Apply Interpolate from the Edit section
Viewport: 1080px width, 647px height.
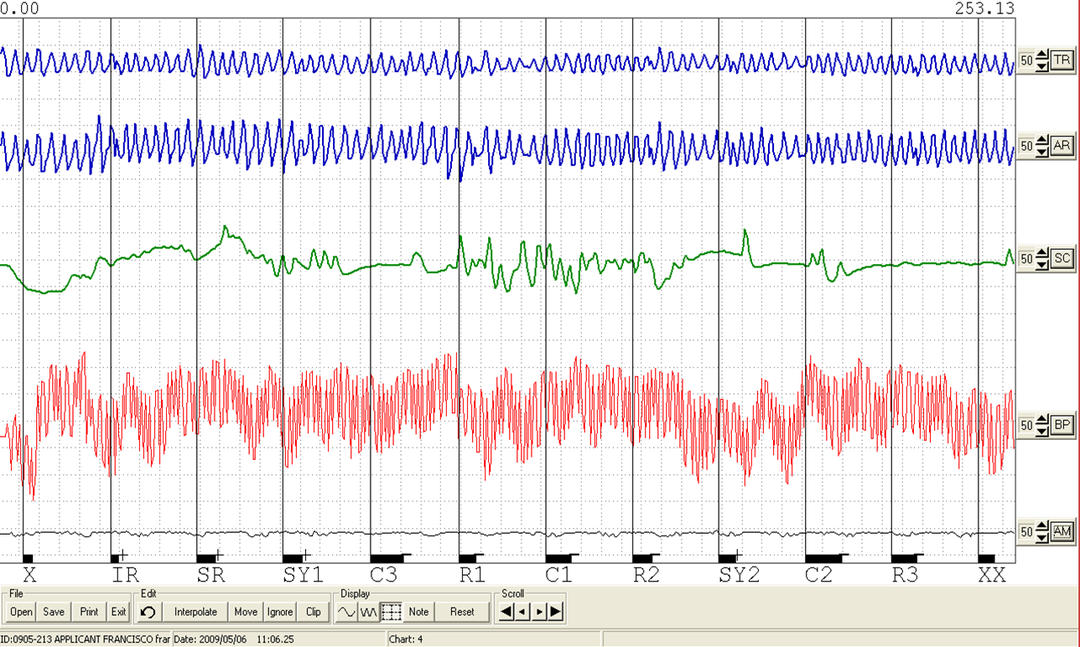tap(196, 611)
